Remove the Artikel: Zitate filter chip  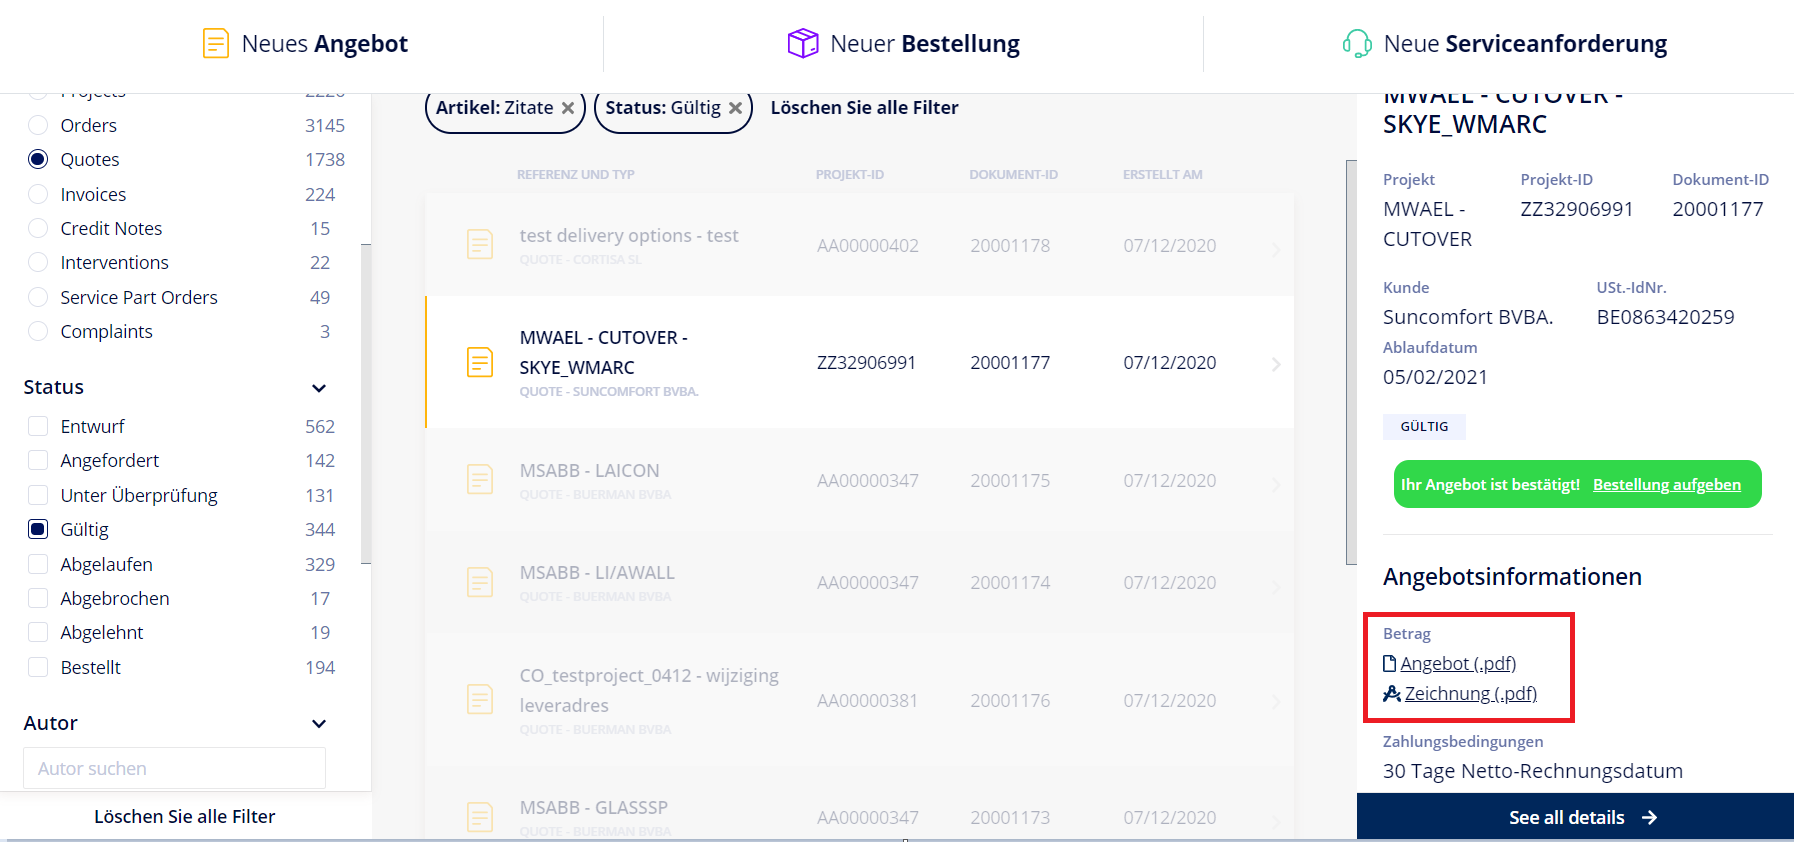[x=568, y=108]
